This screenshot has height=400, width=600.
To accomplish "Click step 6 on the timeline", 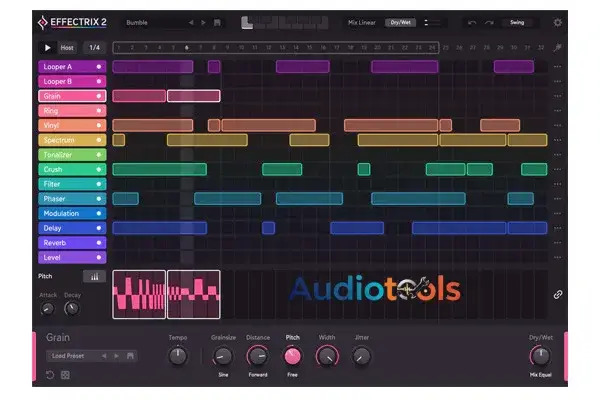I will (187, 48).
